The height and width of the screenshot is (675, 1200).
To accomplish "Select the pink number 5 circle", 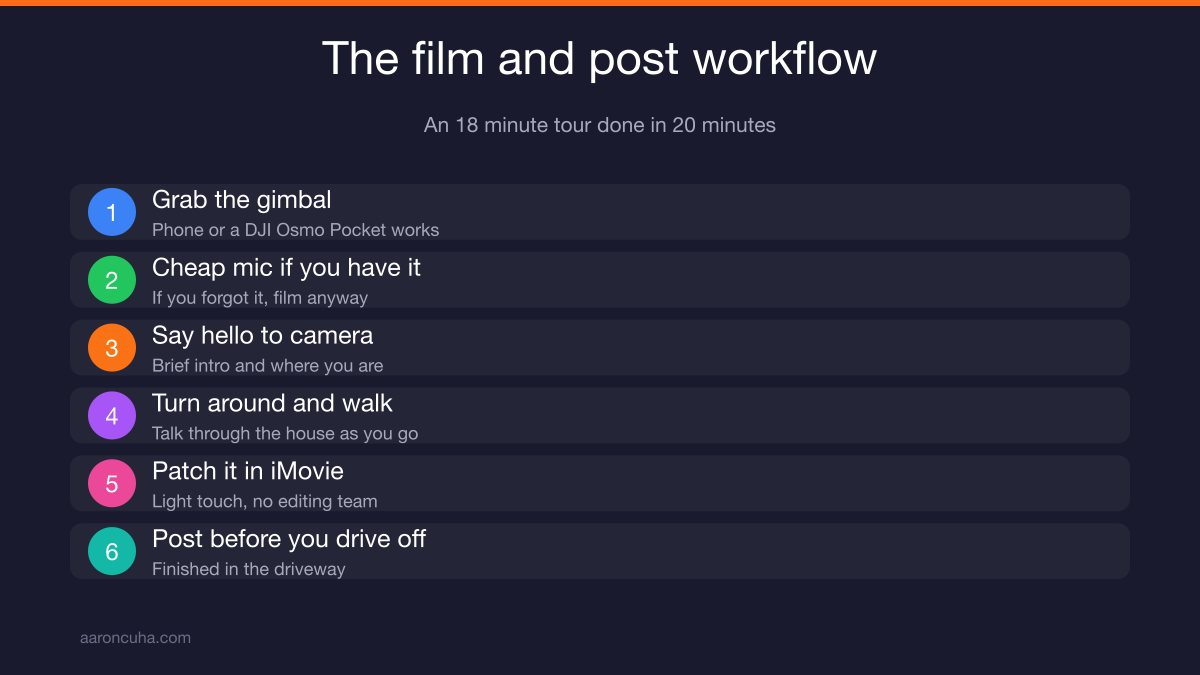I will pyautogui.click(x=112, y=484).
